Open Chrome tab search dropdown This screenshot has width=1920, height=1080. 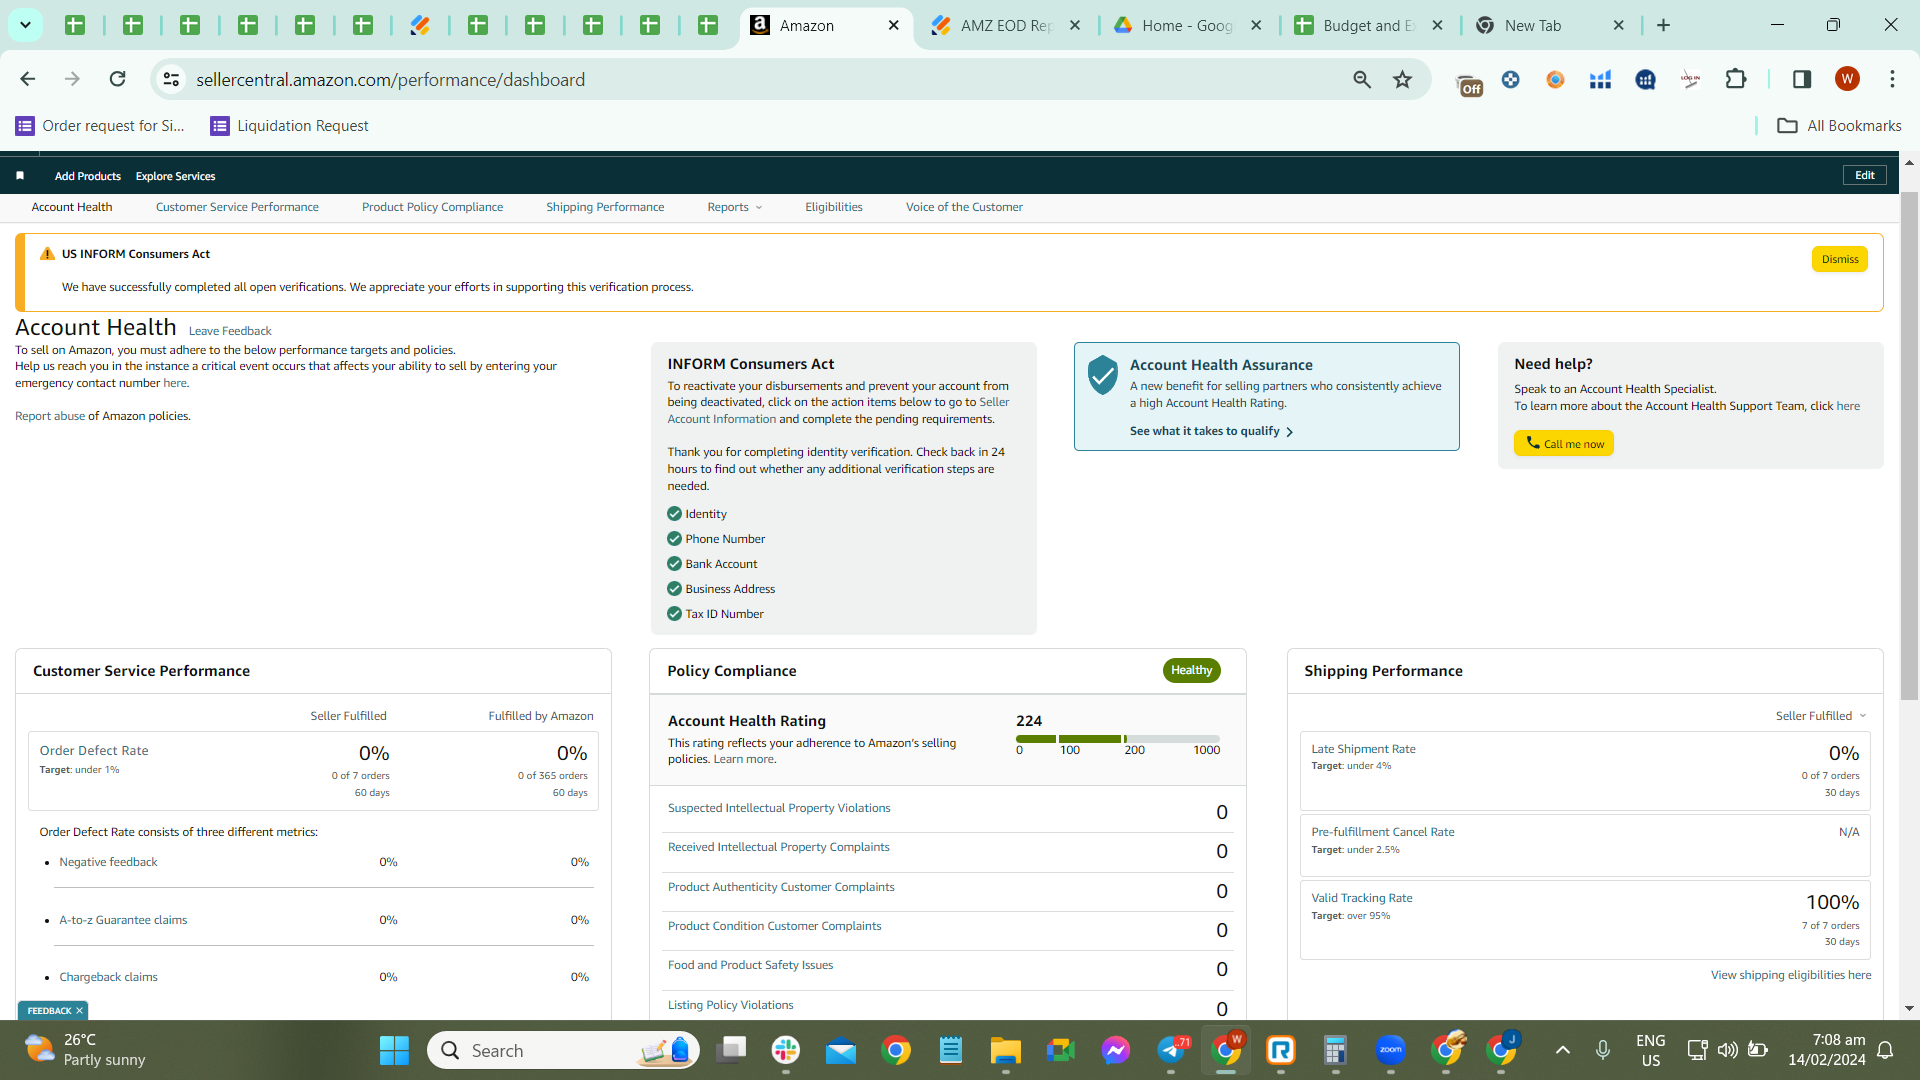[x=25, y=25]
